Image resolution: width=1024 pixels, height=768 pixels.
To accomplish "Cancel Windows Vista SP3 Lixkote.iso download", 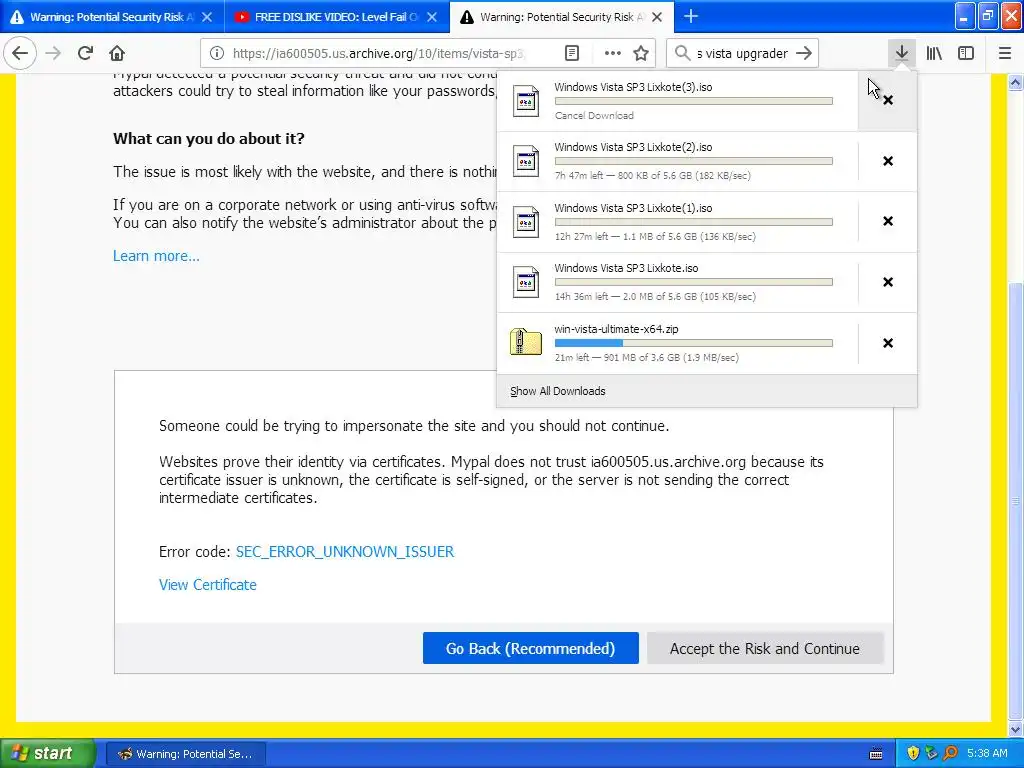I will pyautogui.click(x=888, y=282).
